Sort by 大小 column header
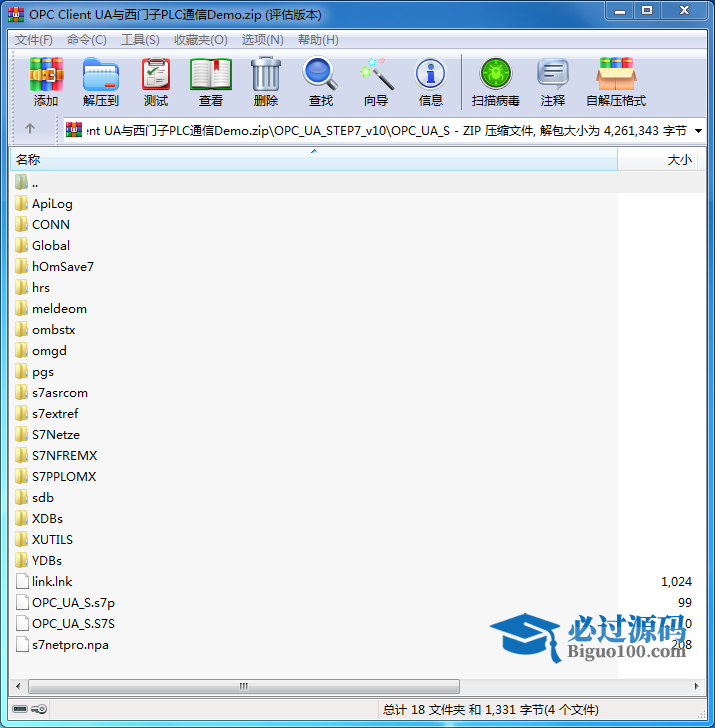This screenshot has width=715, height=728. click(660, 160)
